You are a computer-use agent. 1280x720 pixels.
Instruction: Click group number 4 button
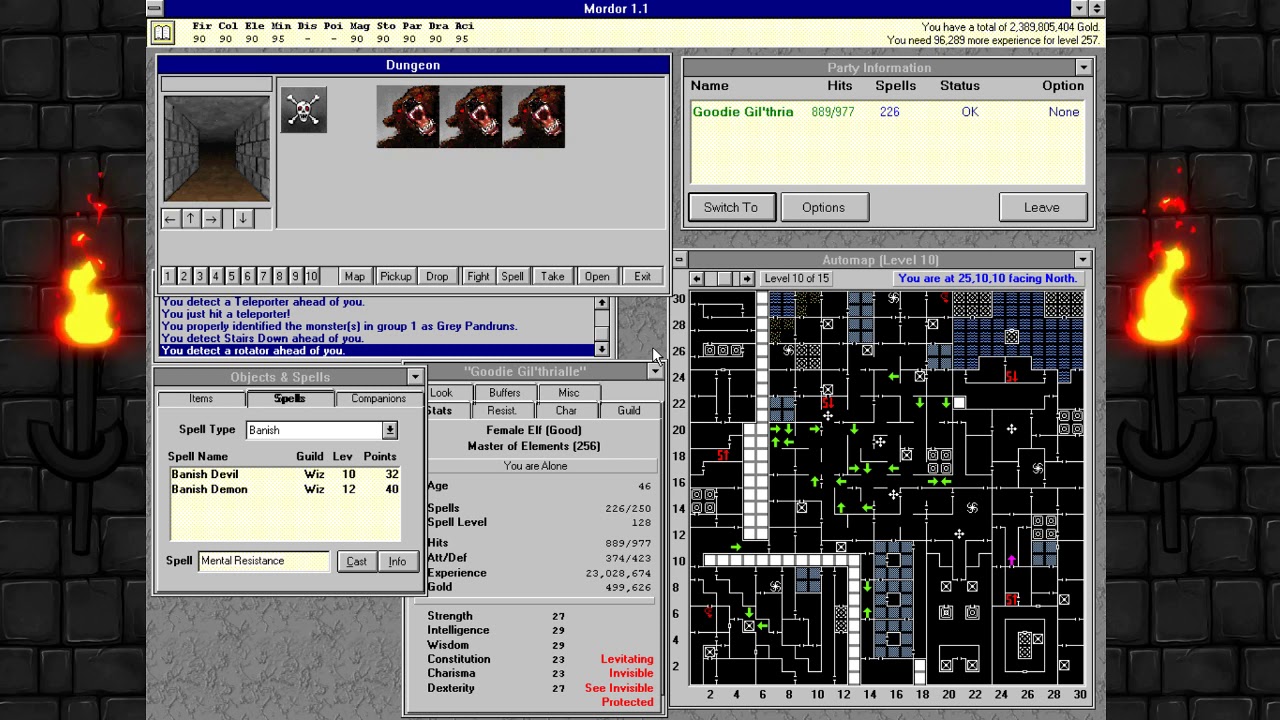point(215,277)
